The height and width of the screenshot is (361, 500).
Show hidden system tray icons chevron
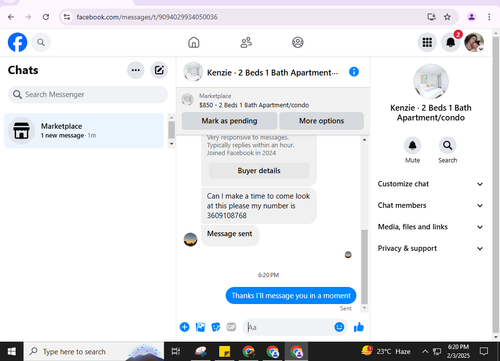coord(425,351)
